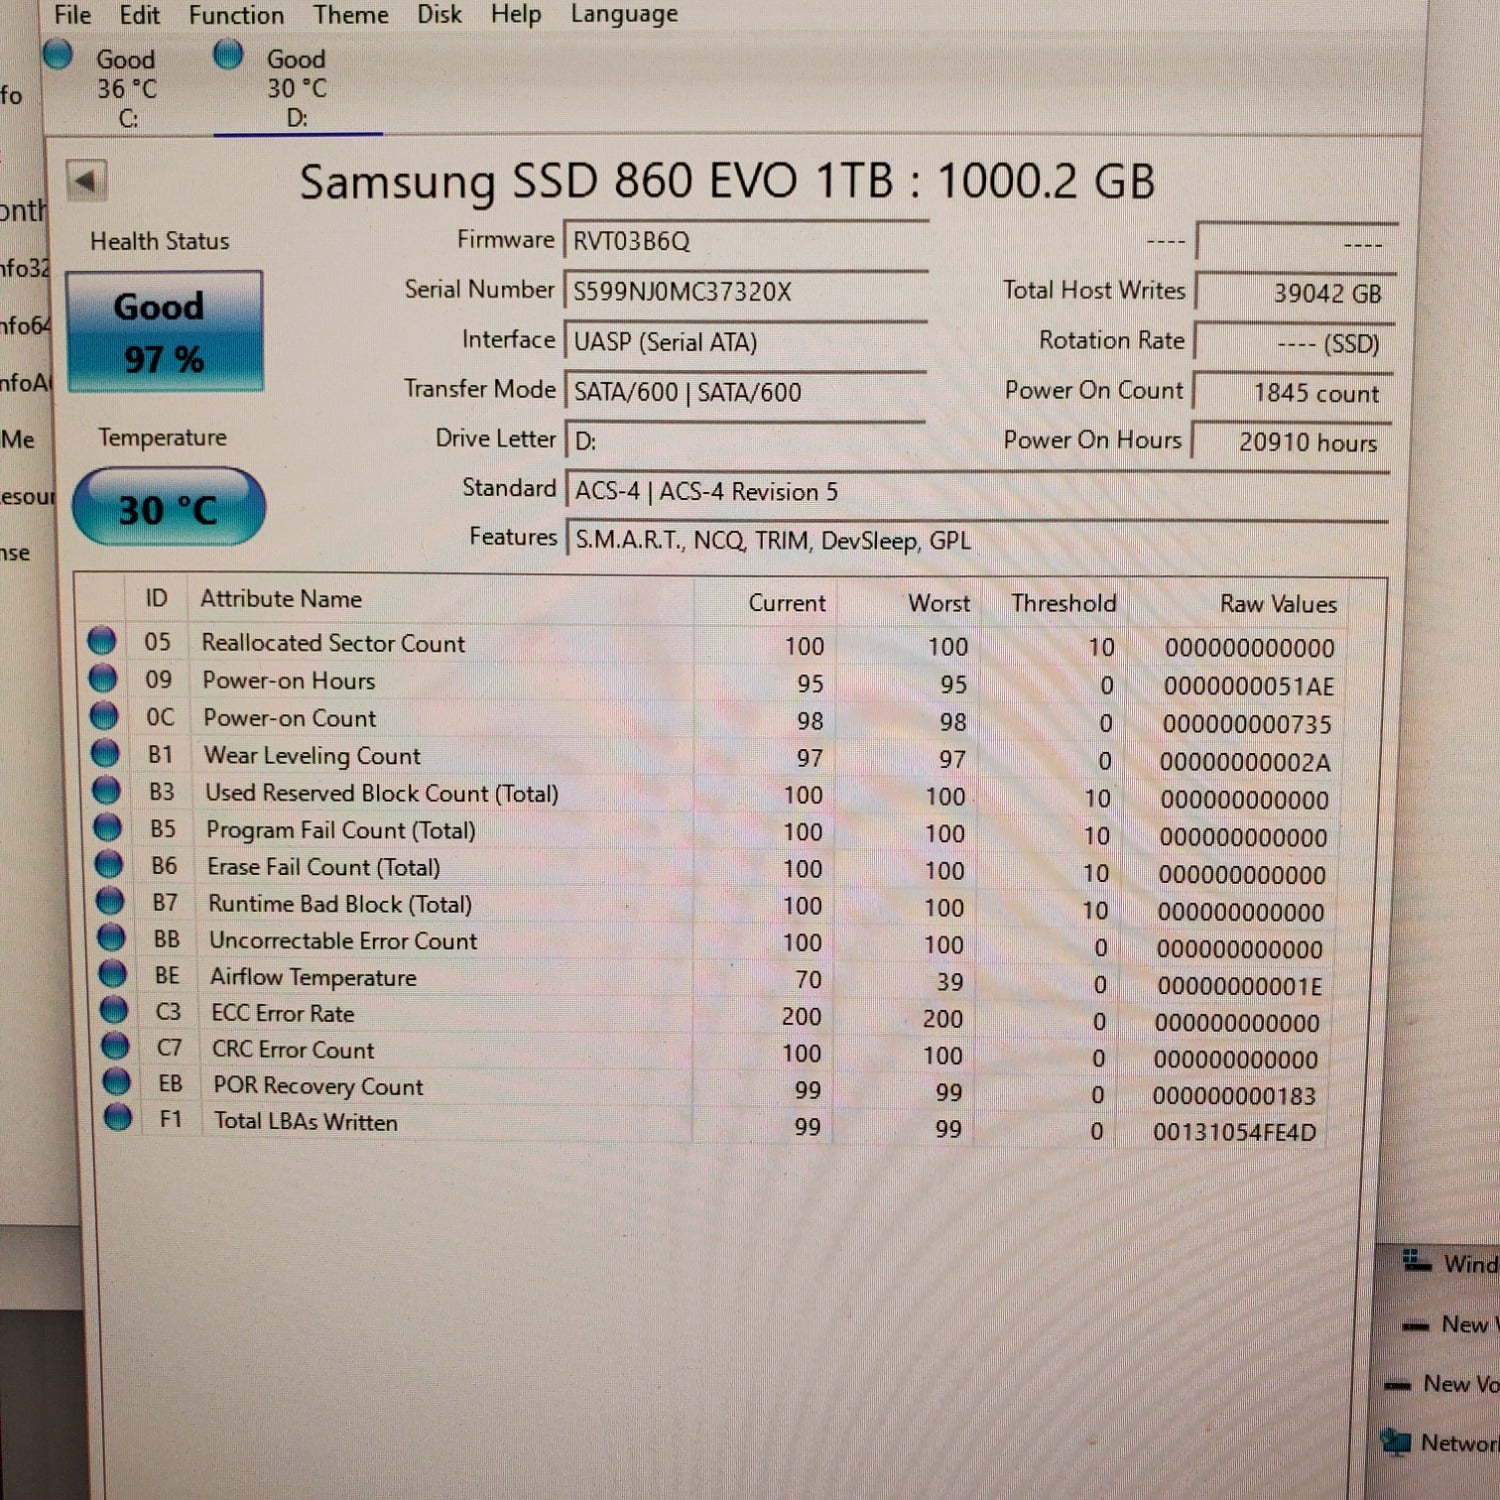
Task: Open the Edit menu
Action: pyautogui.click(x=139, y=15)
